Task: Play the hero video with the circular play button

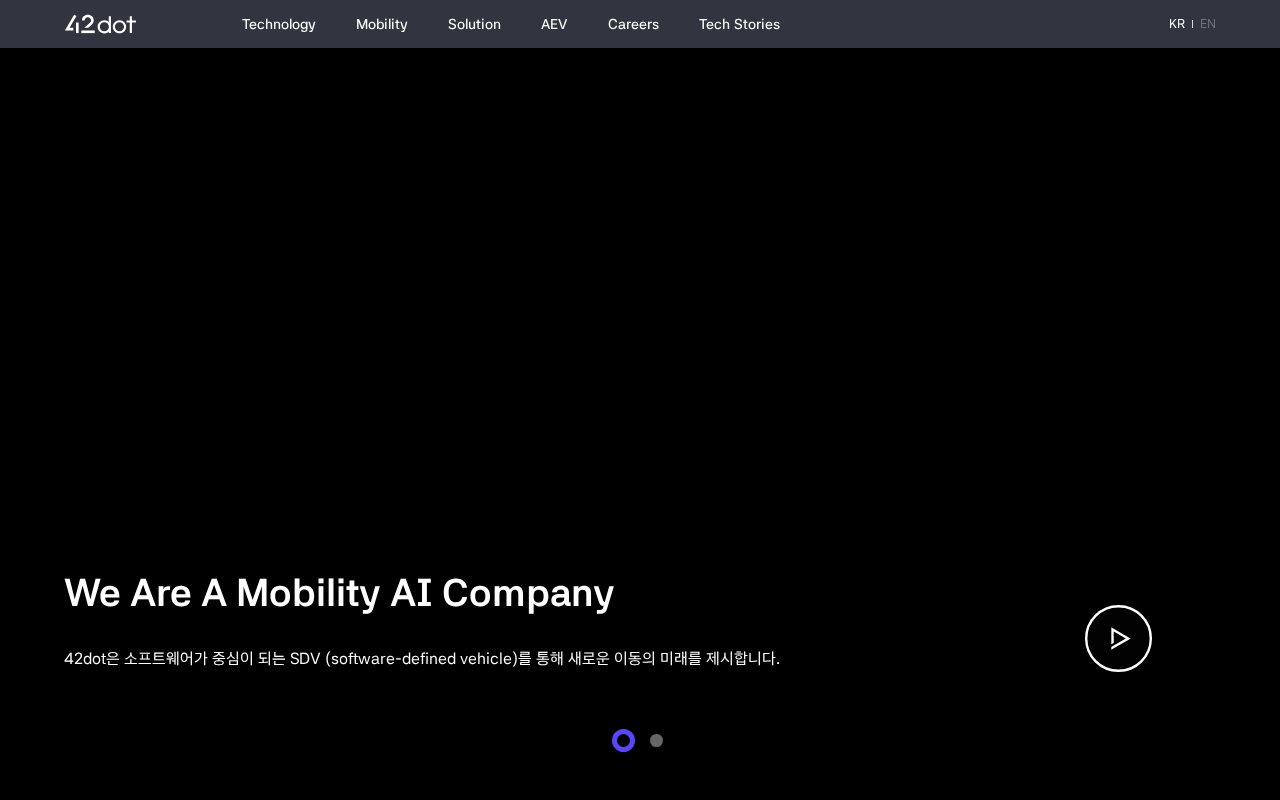Action: (1118, 638)
